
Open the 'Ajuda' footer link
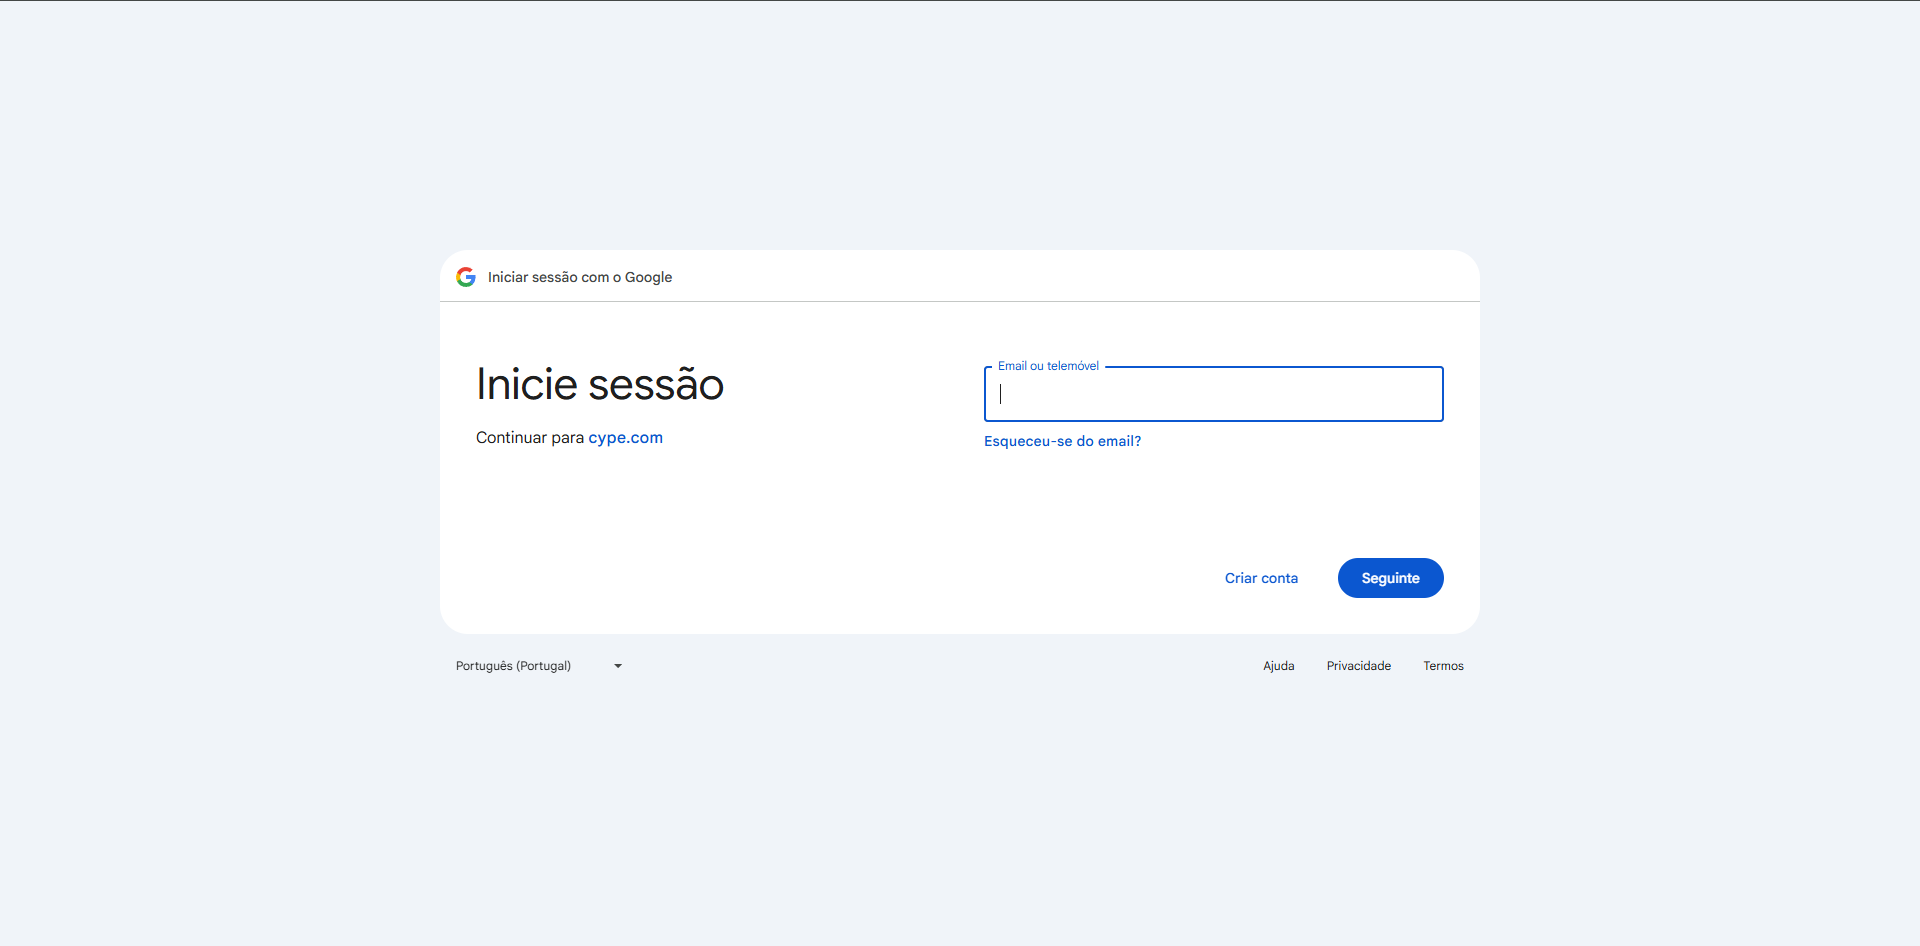[1278, 666]
